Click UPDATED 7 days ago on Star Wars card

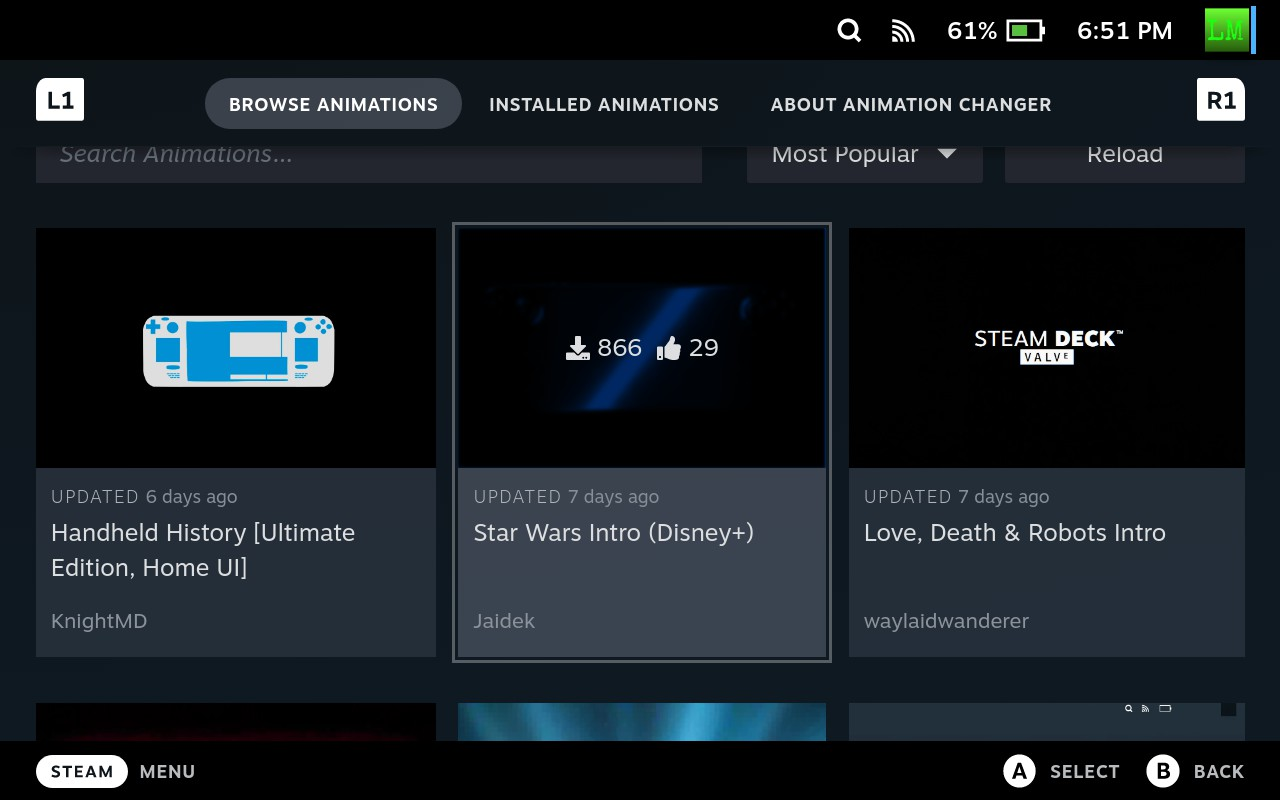[566, 497]
